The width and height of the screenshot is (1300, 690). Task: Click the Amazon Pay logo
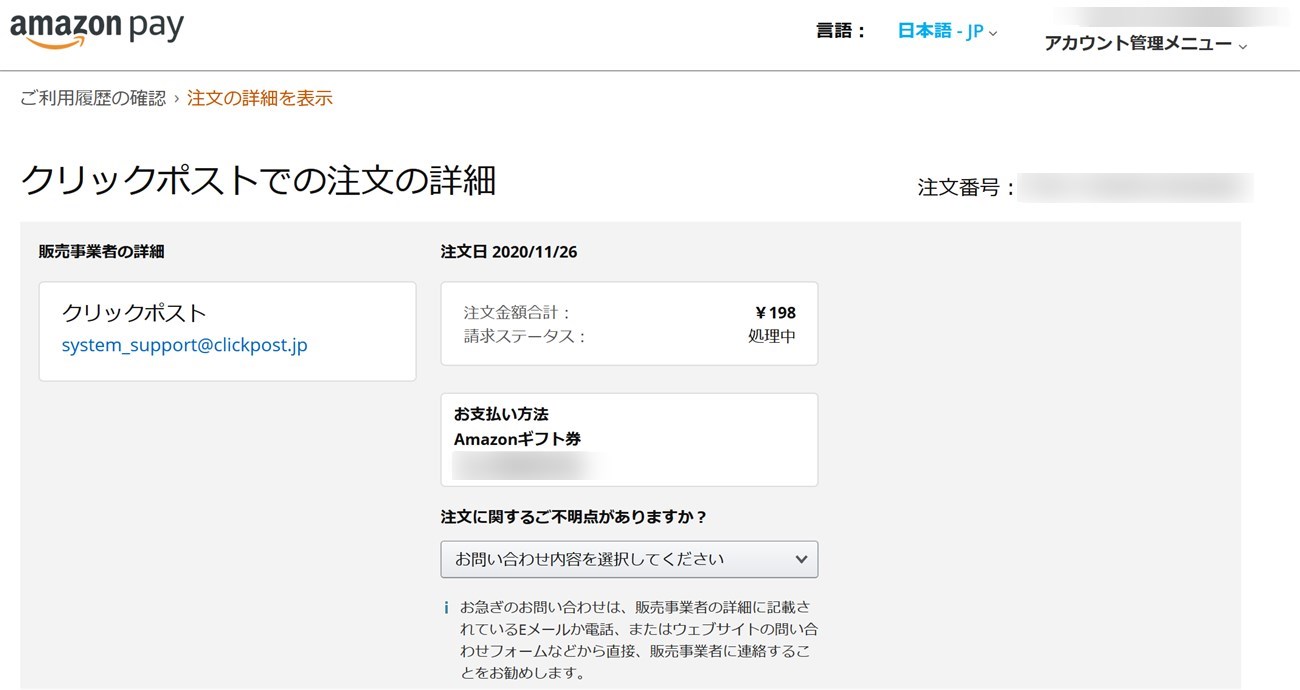click(x=97, y=29)
